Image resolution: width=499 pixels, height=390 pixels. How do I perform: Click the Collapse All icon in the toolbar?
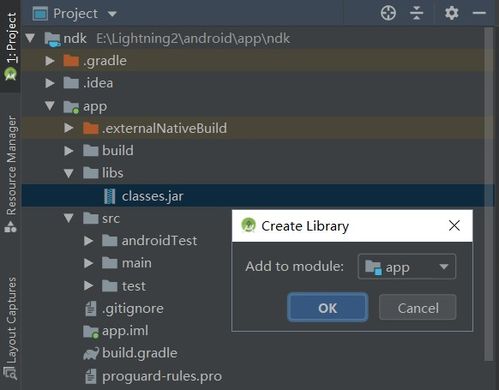pyautogui.click(x=417, y=14)
